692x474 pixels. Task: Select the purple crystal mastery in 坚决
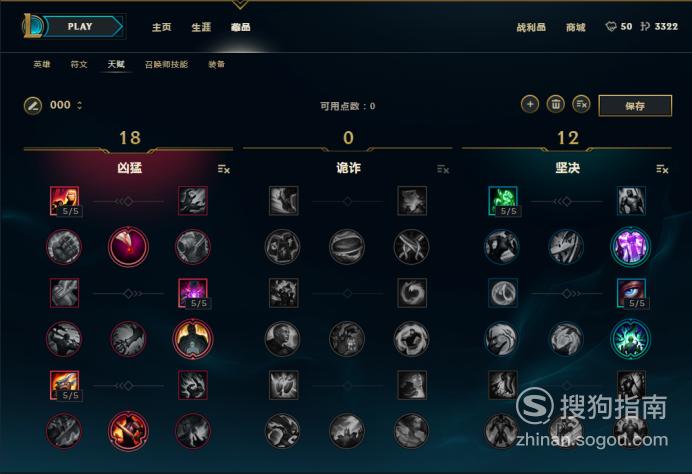631,247
